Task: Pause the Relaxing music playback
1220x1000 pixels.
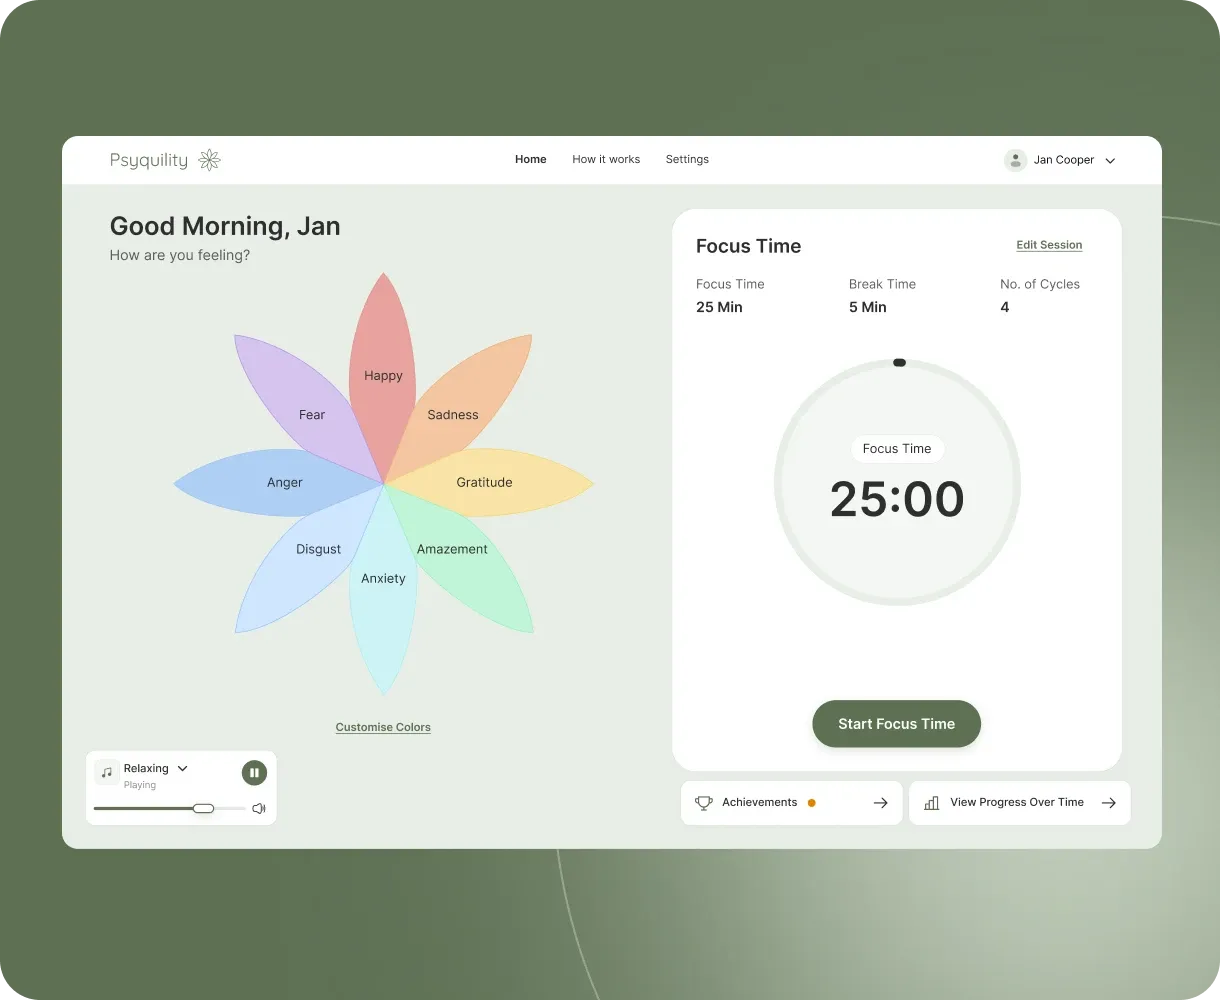Action: coord(254,772)
